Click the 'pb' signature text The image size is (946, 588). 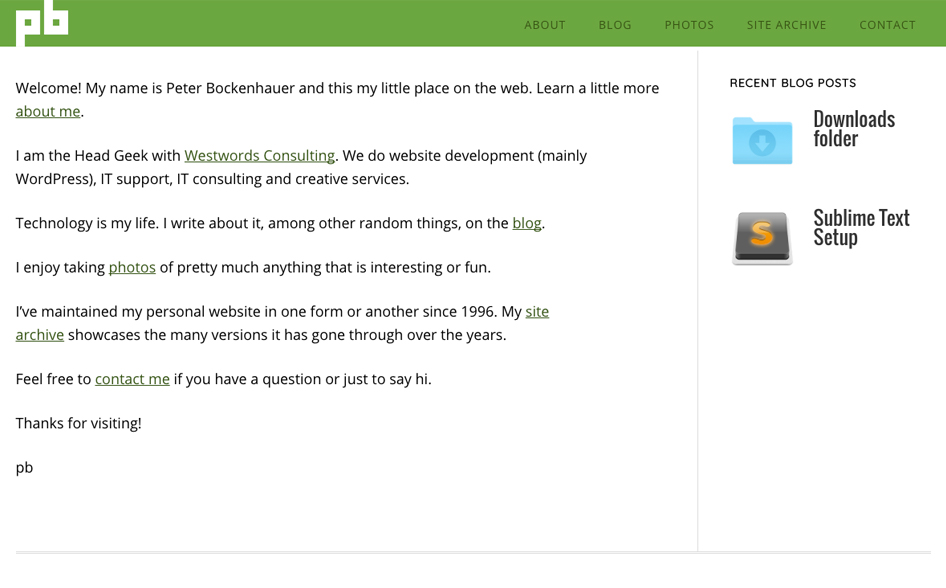pyautogui.click(x=24, y=468)
